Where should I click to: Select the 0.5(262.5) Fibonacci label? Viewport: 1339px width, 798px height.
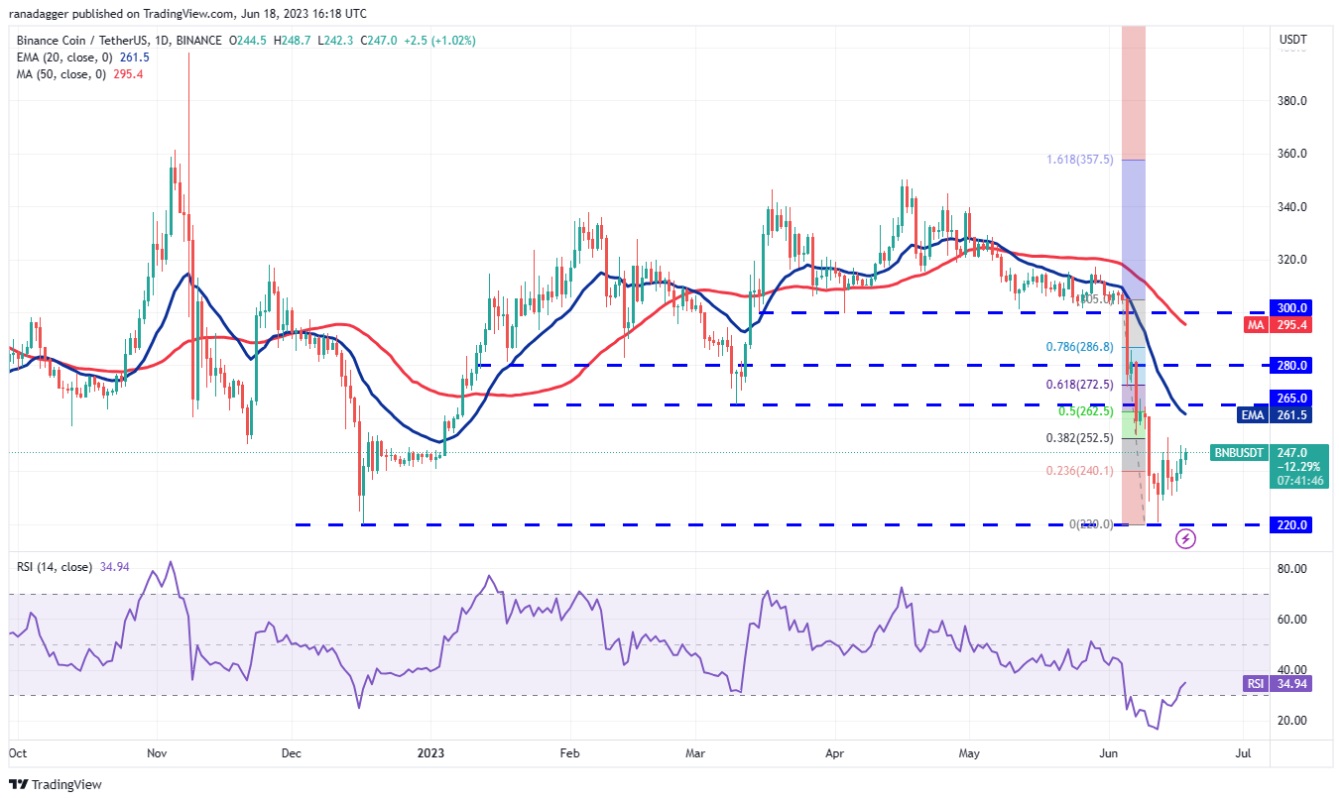pos(1086,410)
